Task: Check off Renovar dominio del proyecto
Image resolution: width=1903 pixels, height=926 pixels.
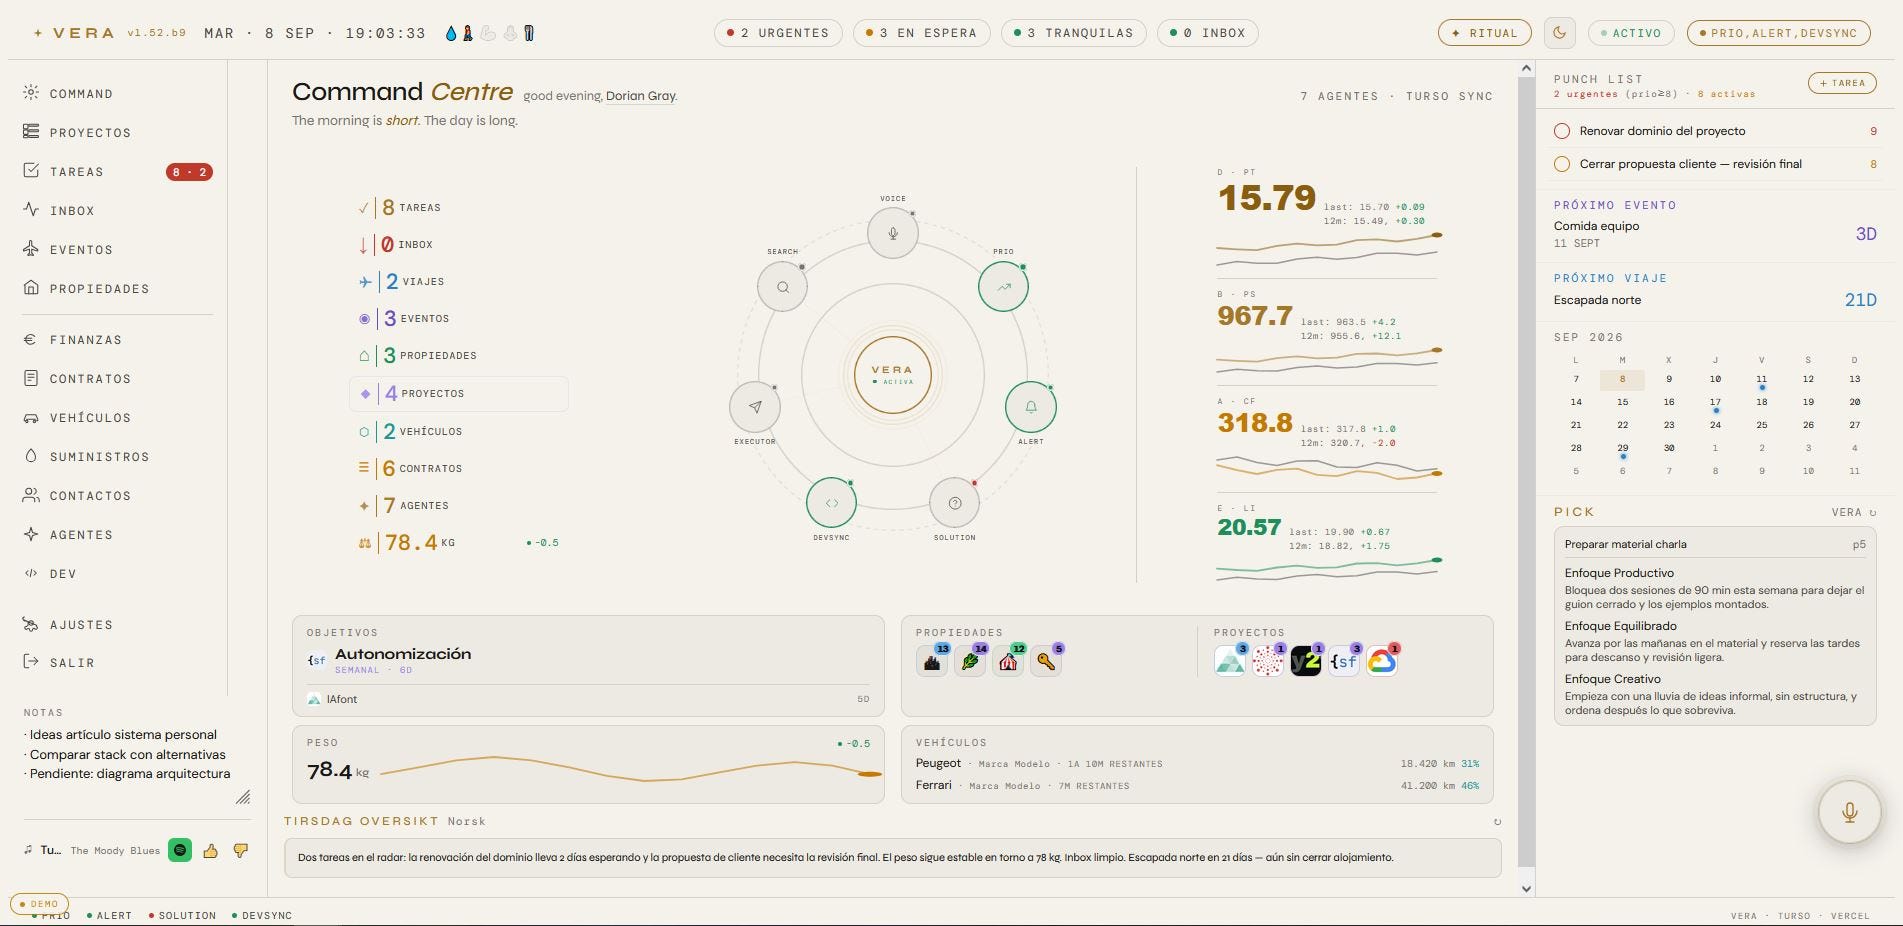Action: 1561,131
